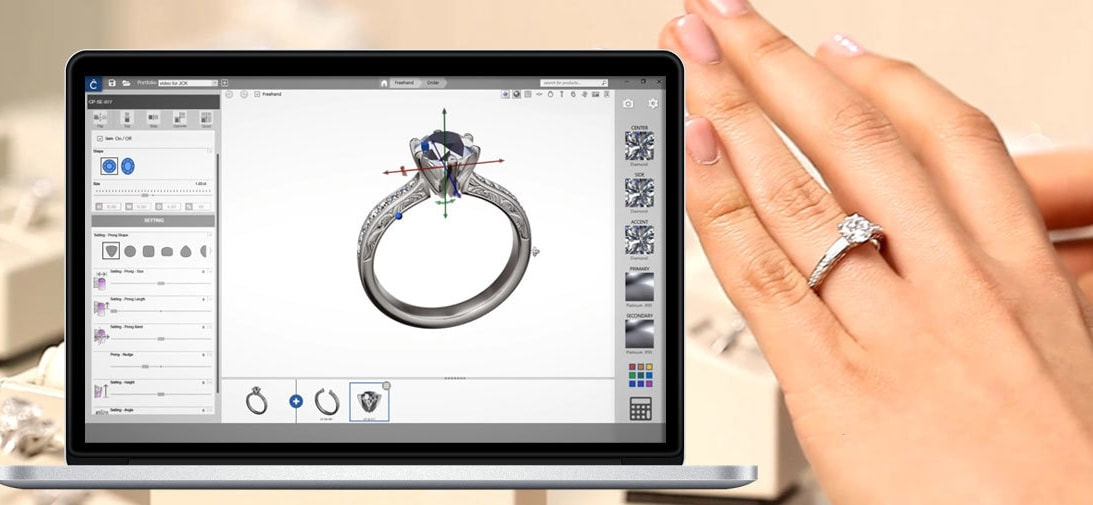Expand the prong shape list right arrow

coord(212,251)
